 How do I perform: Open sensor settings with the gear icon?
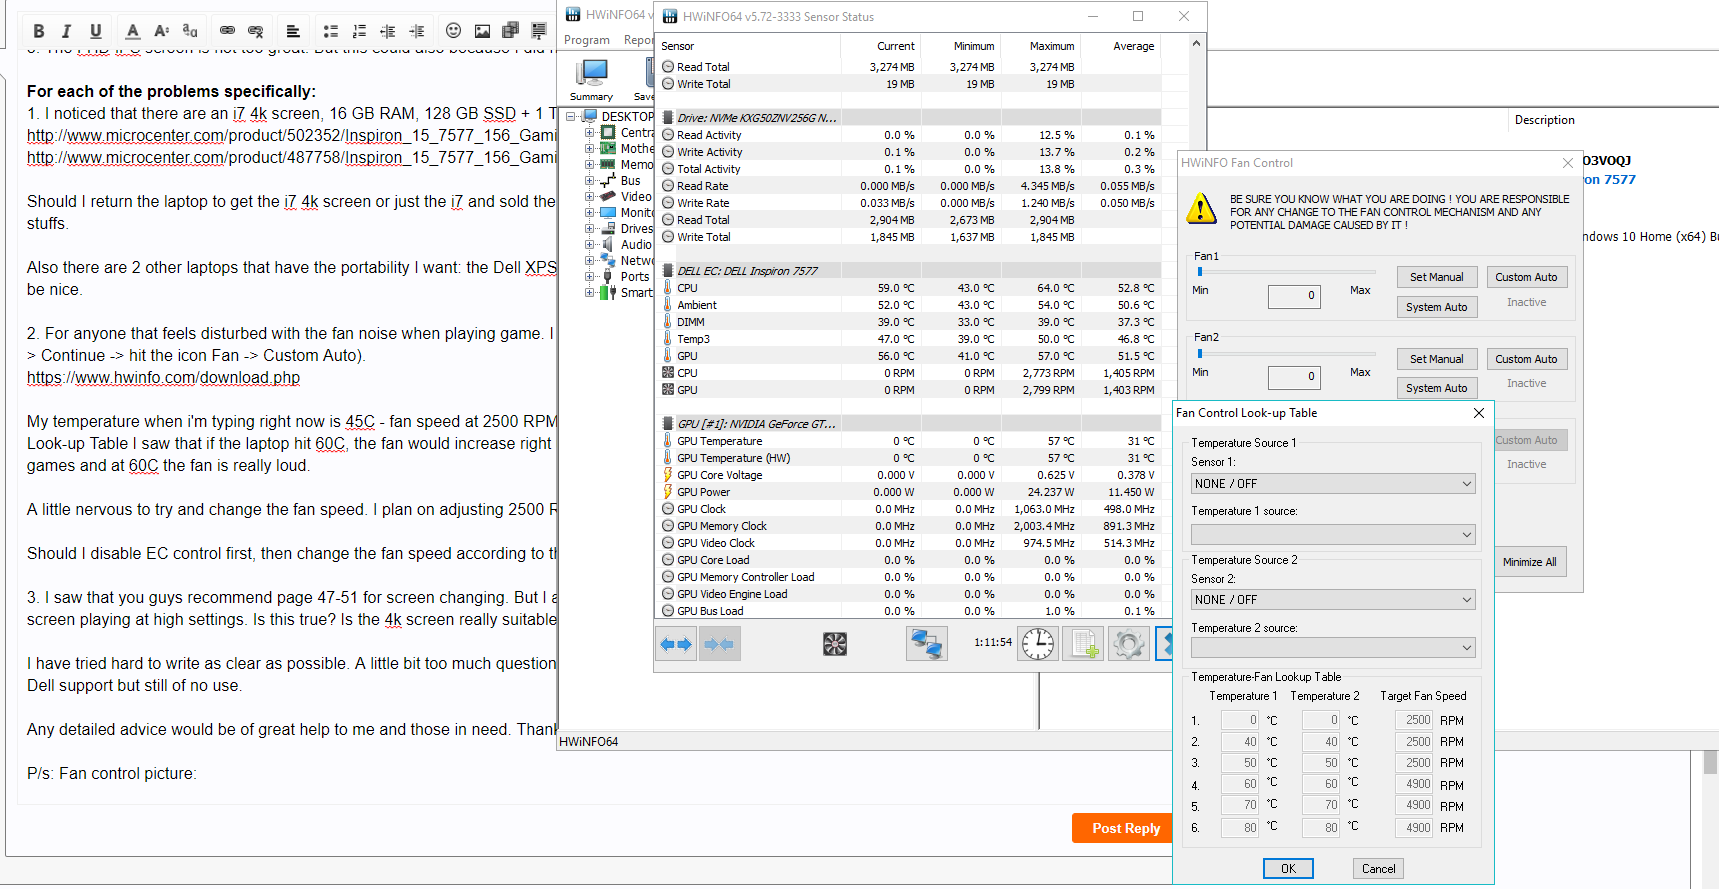pos(1129,644)
